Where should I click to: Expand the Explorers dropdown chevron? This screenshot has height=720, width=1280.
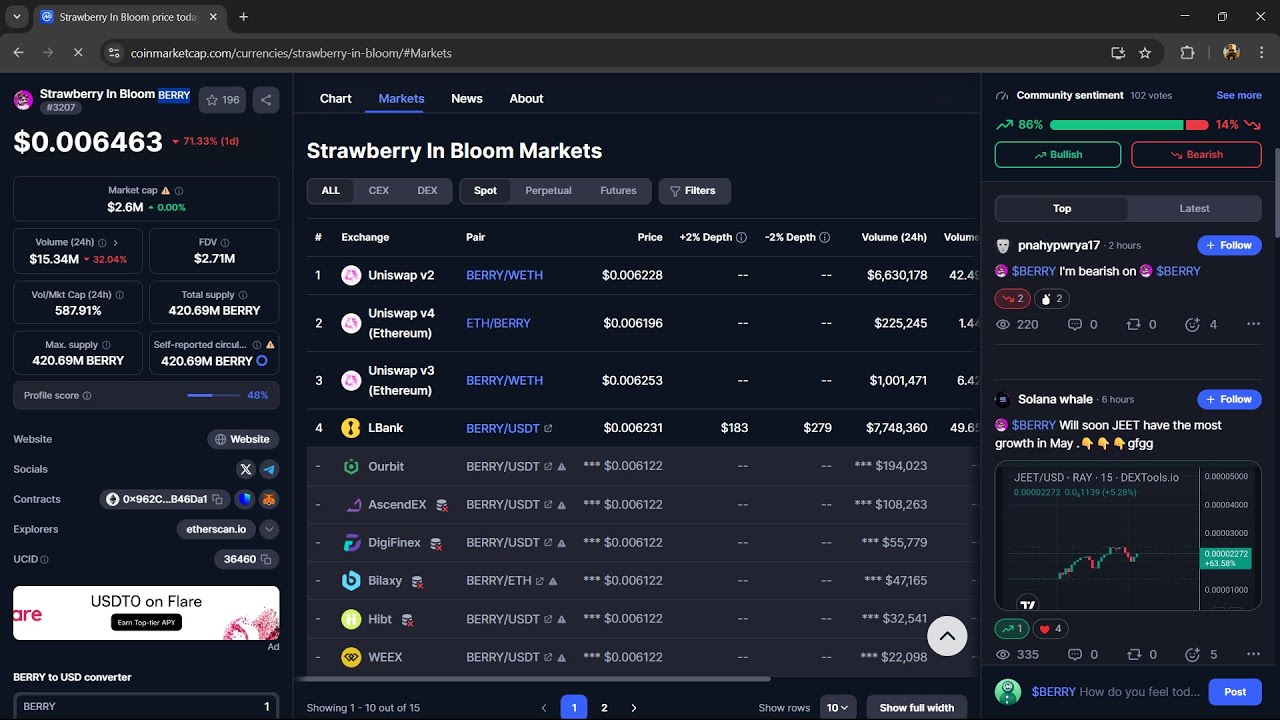[x=269, y=529]
